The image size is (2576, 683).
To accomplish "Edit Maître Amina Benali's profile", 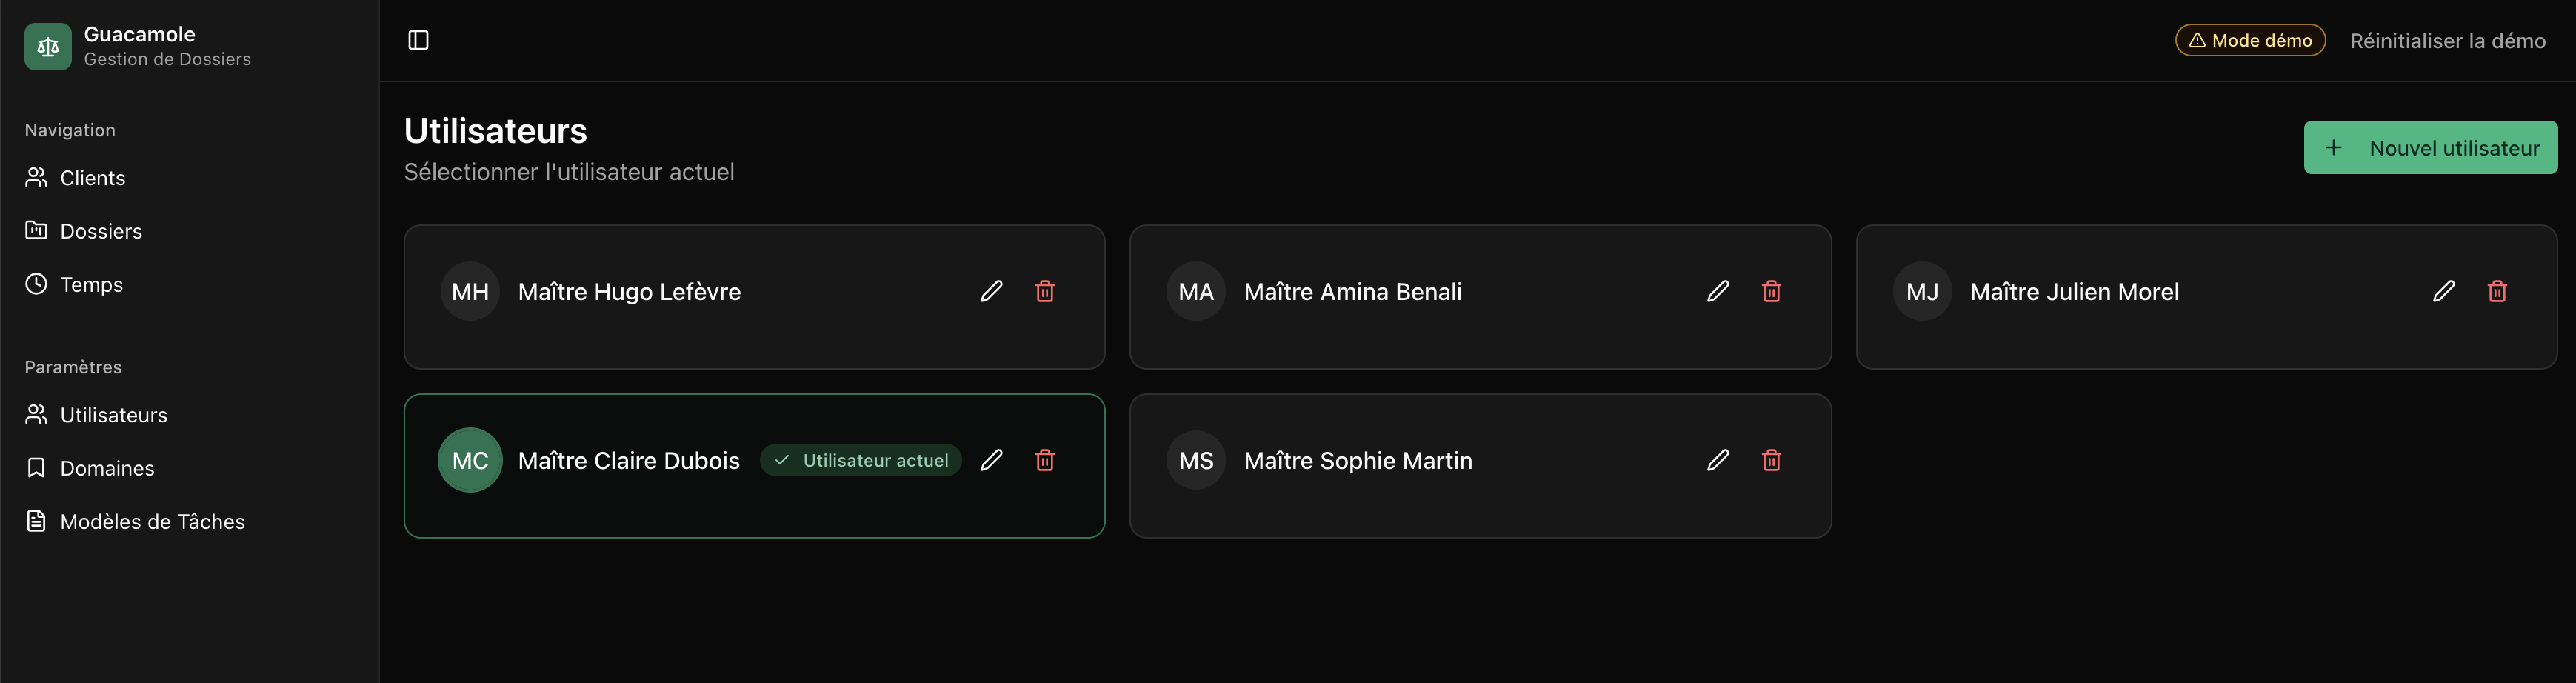I will [x=1717, y=291].
